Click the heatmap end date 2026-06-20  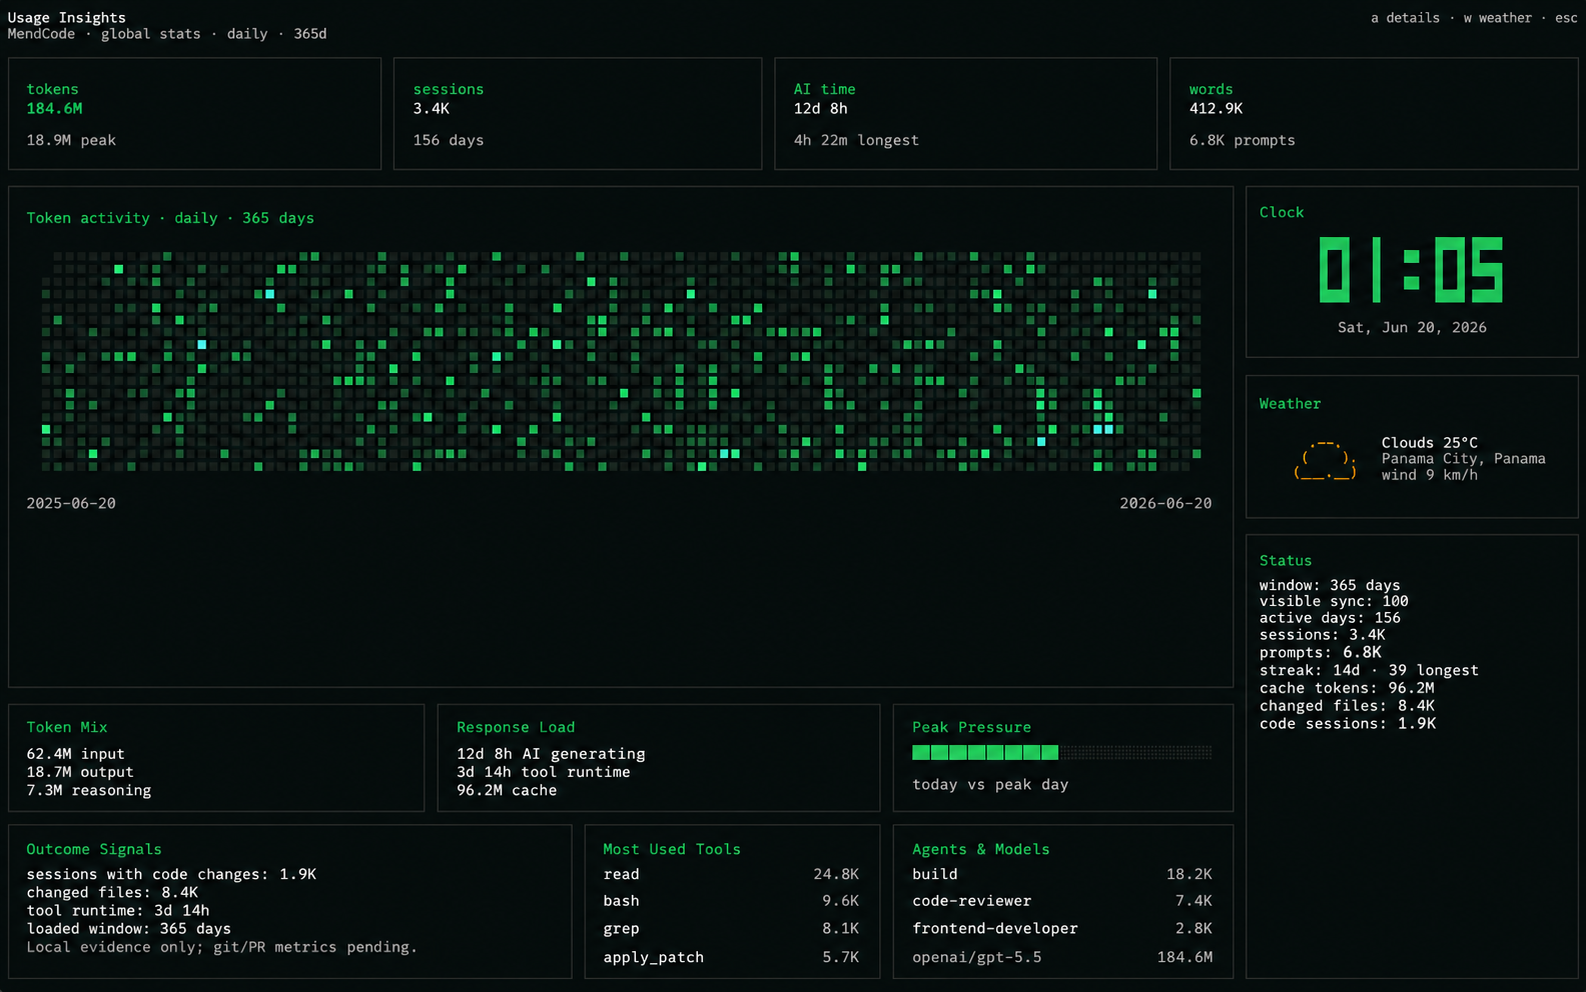pos(1166,503)
